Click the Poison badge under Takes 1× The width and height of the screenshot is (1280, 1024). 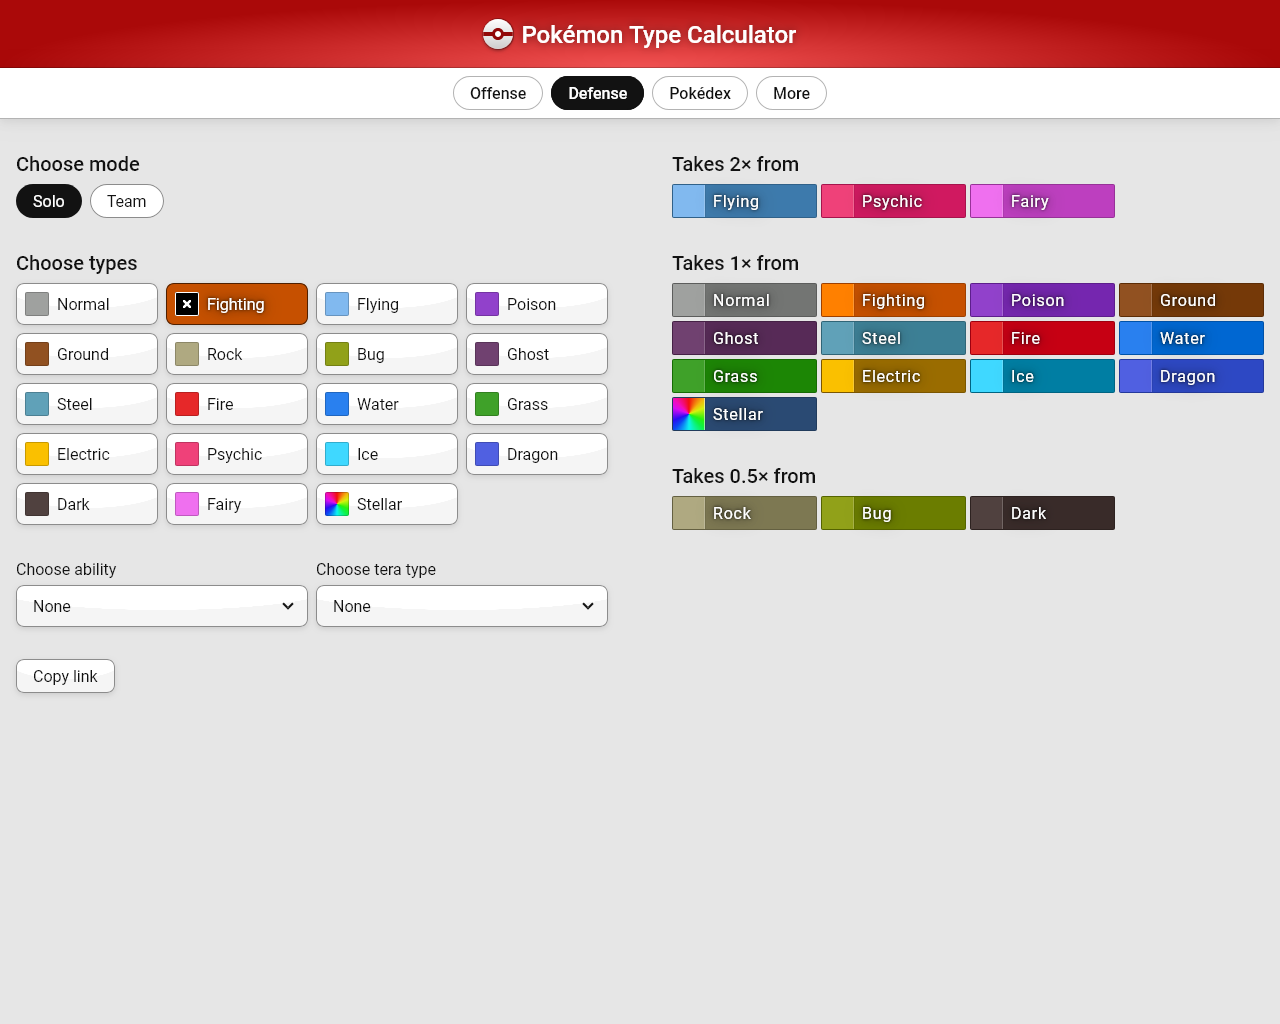point(1042,300)
